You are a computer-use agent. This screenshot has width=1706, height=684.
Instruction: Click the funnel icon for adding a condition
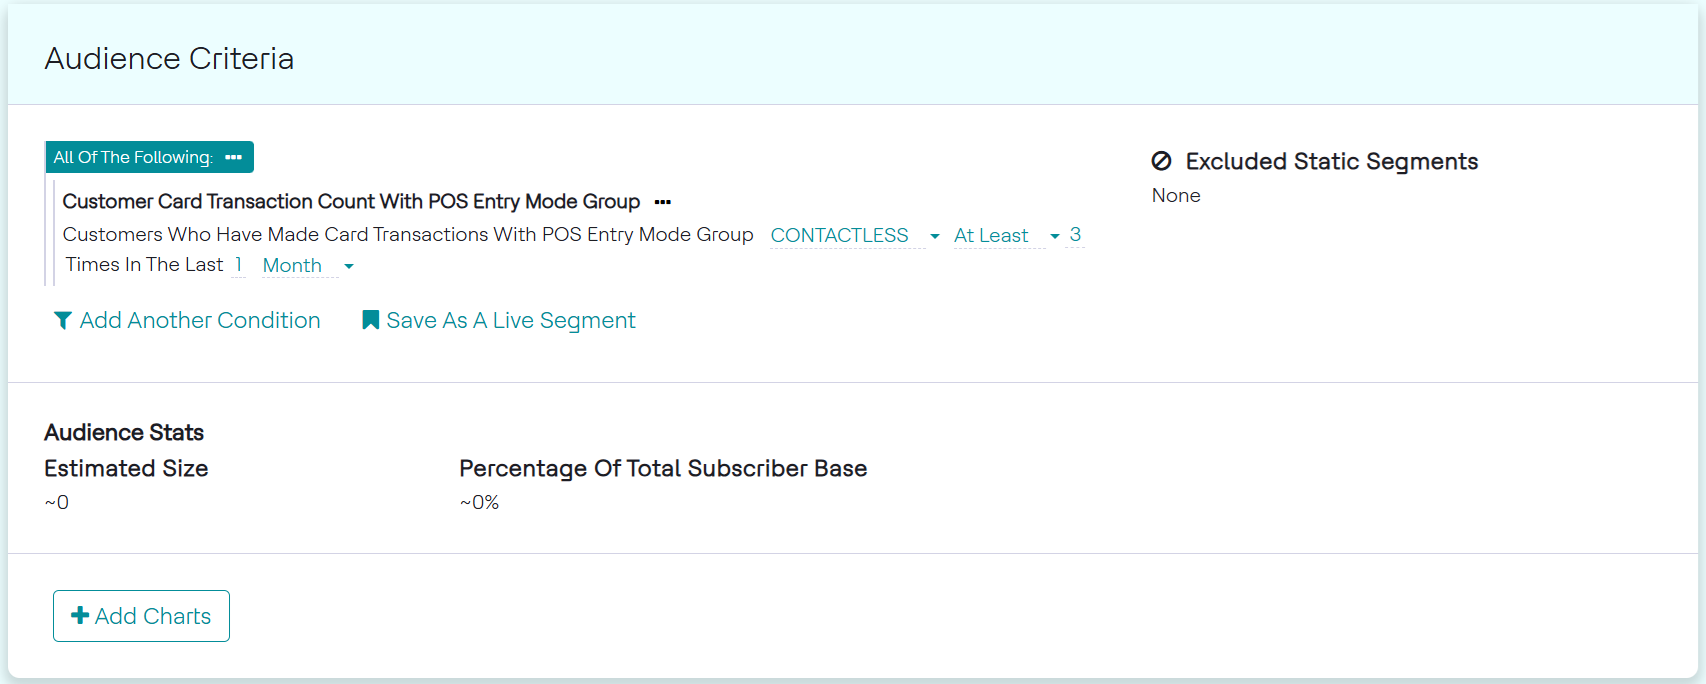[x=62, y=320]
